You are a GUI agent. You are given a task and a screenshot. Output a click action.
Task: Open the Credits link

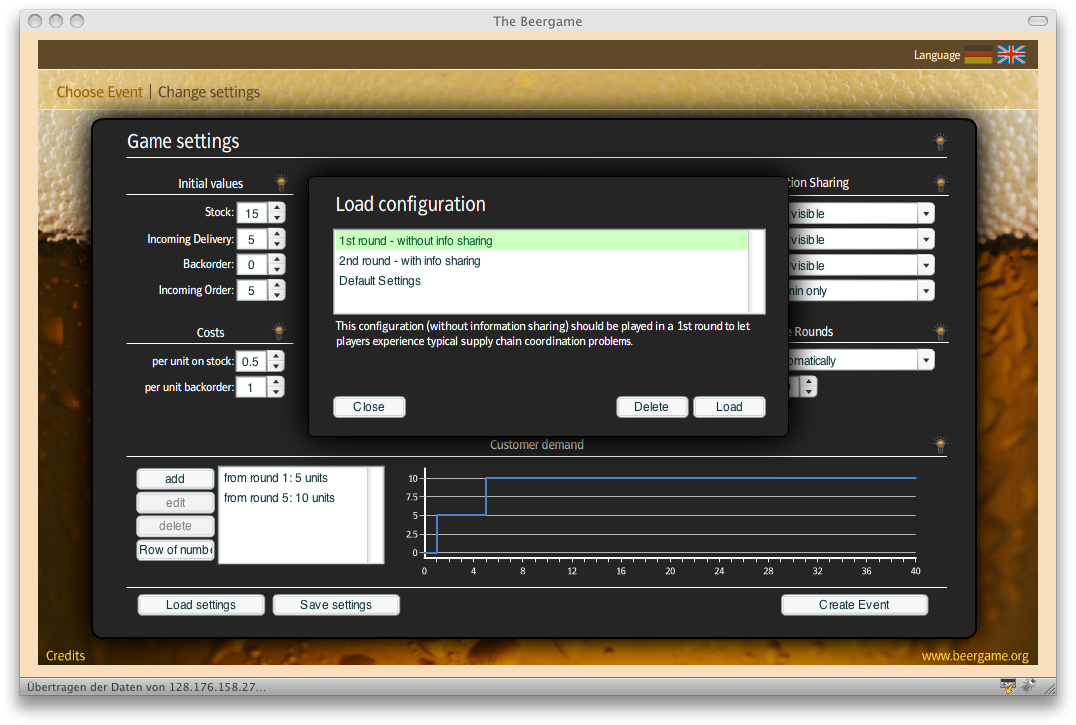[65, 656]
